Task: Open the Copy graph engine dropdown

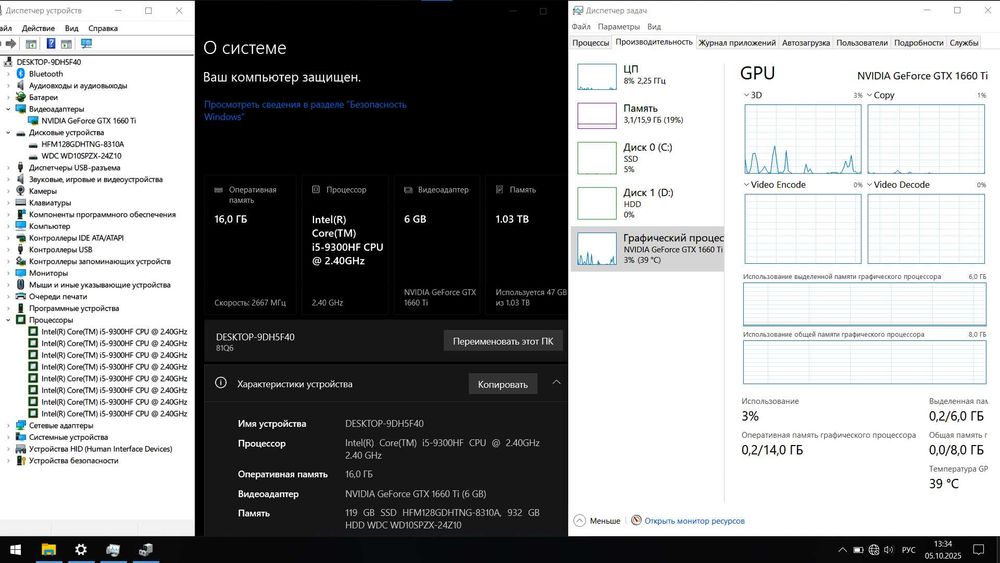Action: tap(869, 95)
